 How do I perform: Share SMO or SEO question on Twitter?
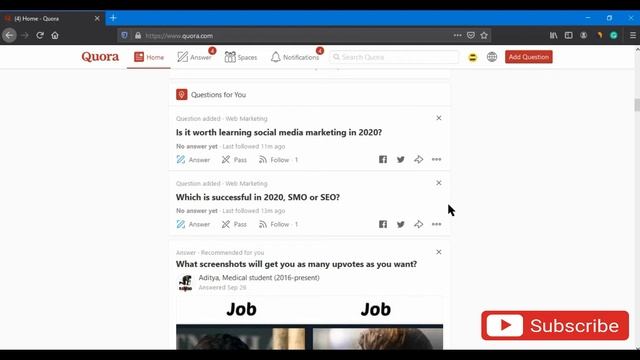401,224
